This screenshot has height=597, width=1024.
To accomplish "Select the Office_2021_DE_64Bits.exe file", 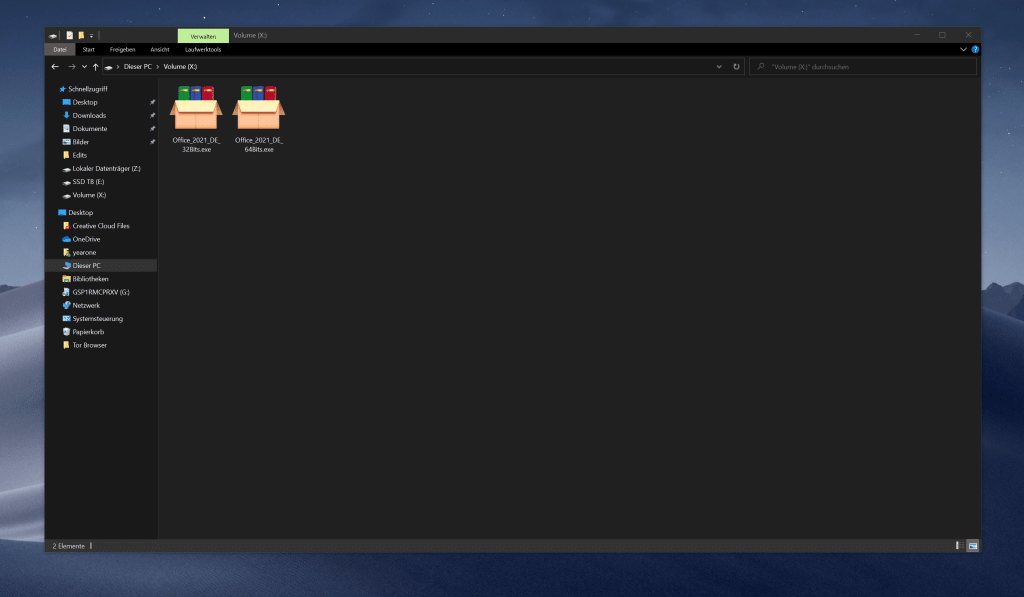I will [x=259, y=120].
